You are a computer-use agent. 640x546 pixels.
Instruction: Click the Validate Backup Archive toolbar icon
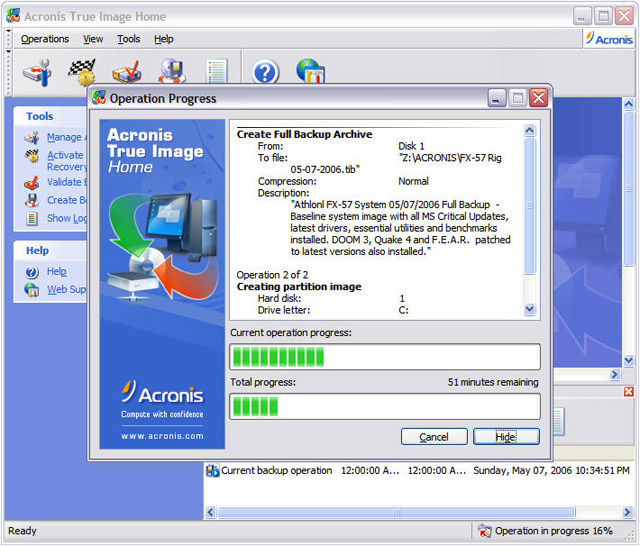tap(127, 72)
